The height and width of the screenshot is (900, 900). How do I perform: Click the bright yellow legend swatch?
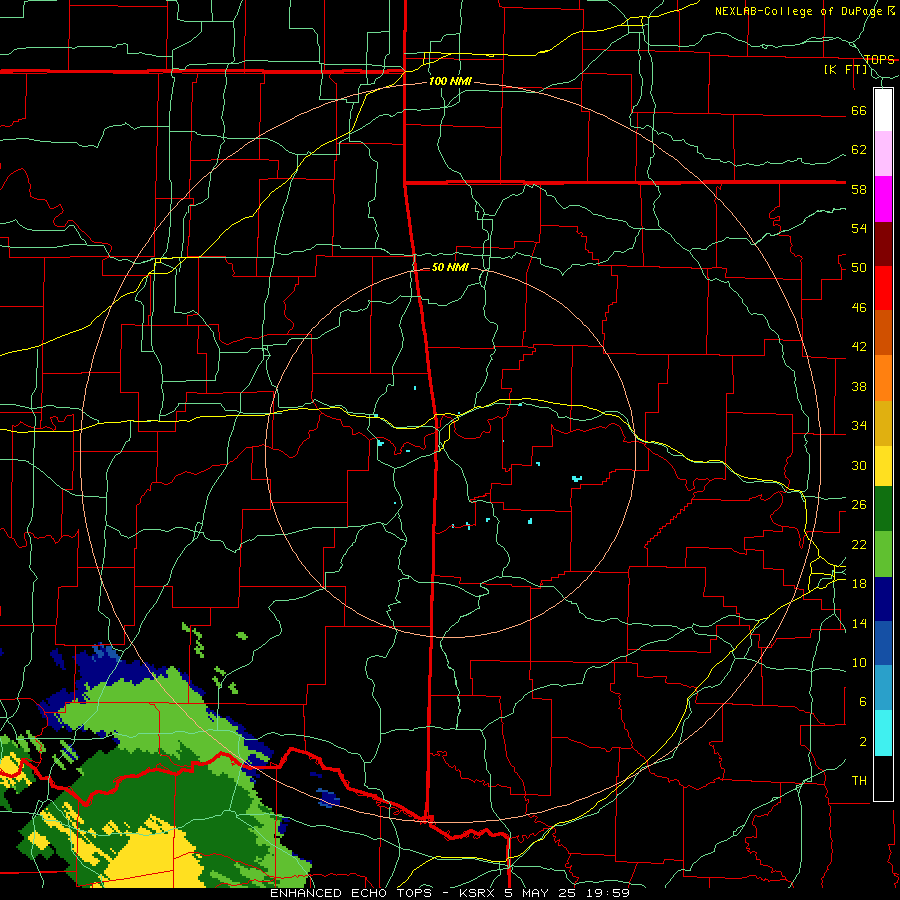(883, 465)
